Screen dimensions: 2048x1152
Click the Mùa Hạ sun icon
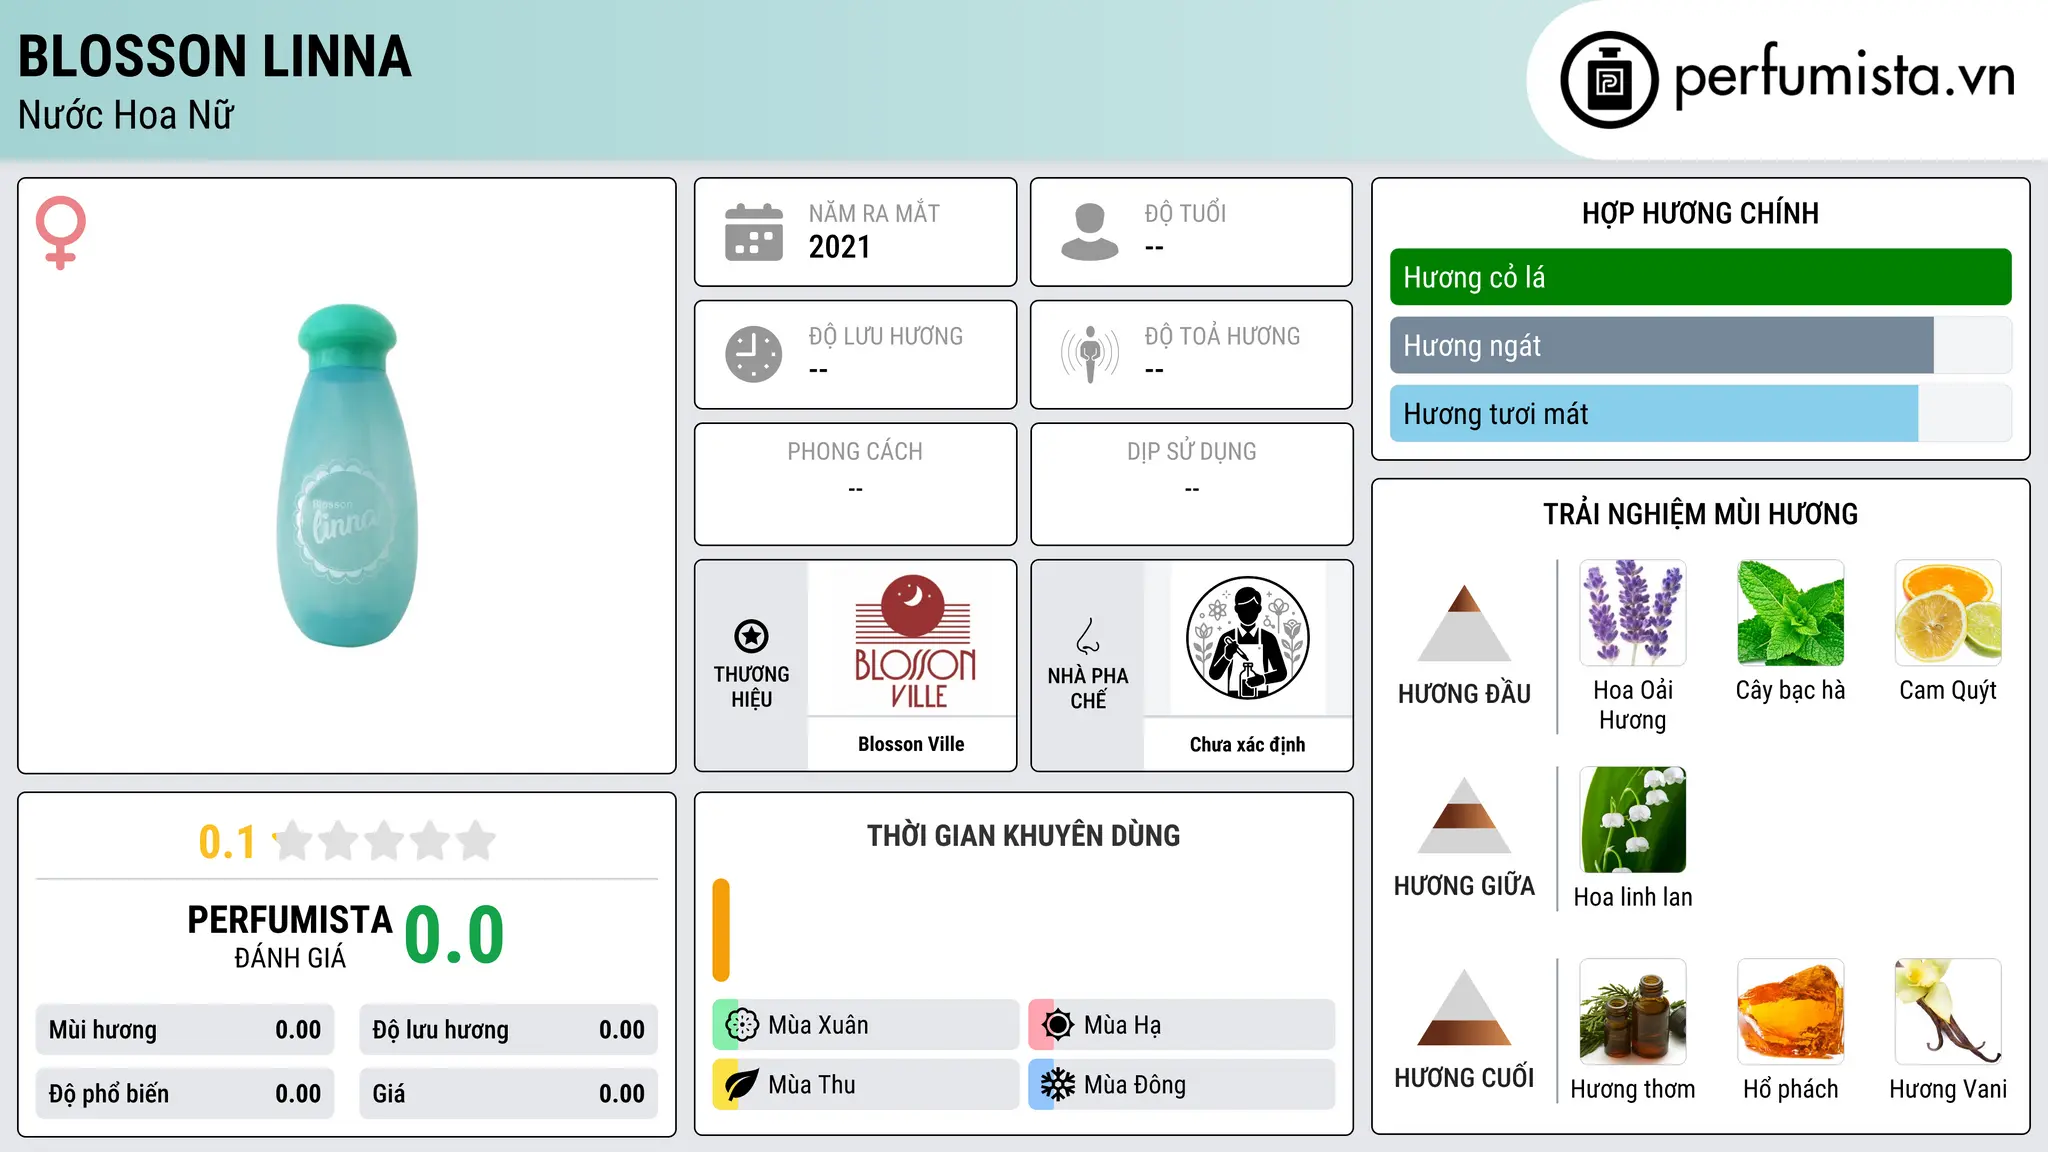click(1058, 1025)
